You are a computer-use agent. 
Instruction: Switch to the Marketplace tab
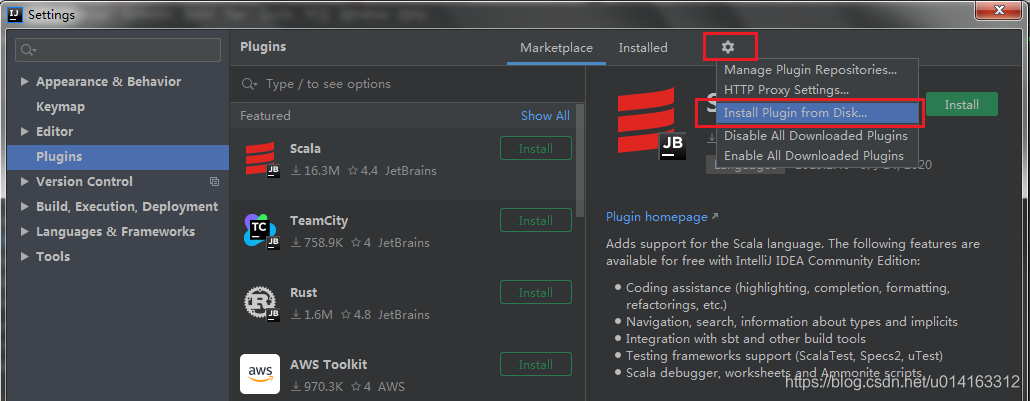click(x=556, y=48)
